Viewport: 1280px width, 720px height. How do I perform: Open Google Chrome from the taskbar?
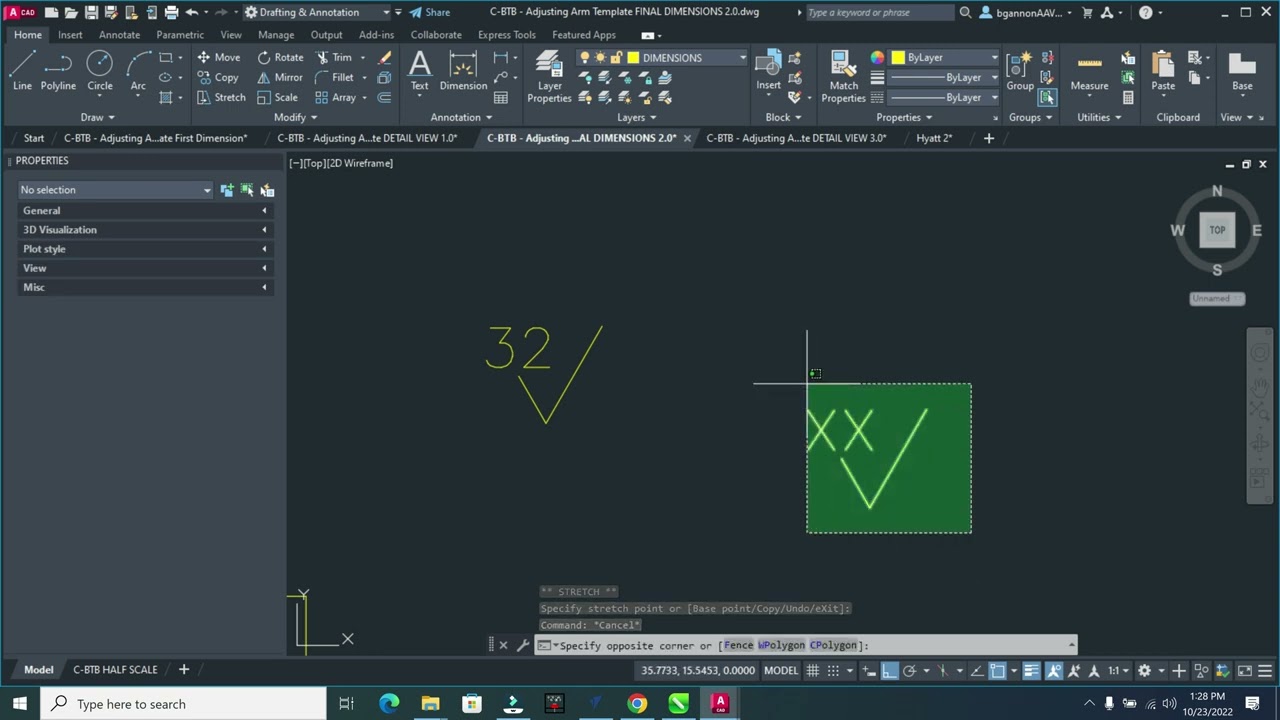[636, 704]
